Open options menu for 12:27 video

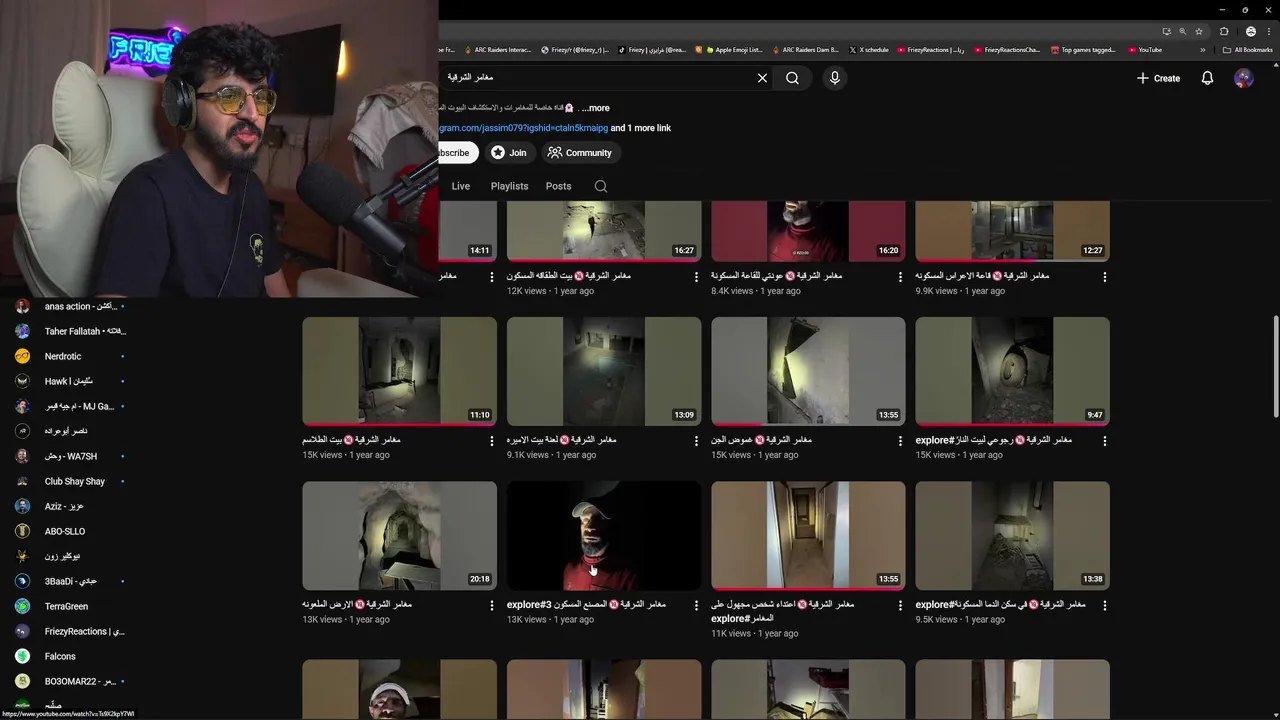pos(1105,277)
